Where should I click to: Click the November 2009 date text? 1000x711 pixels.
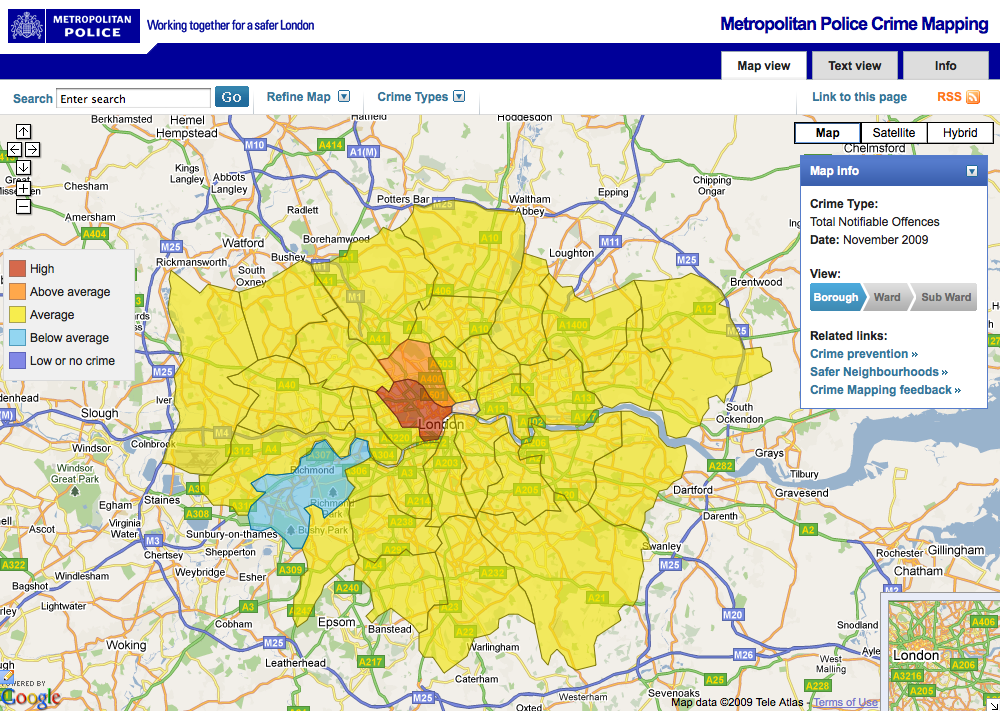[x=885, y=240]
